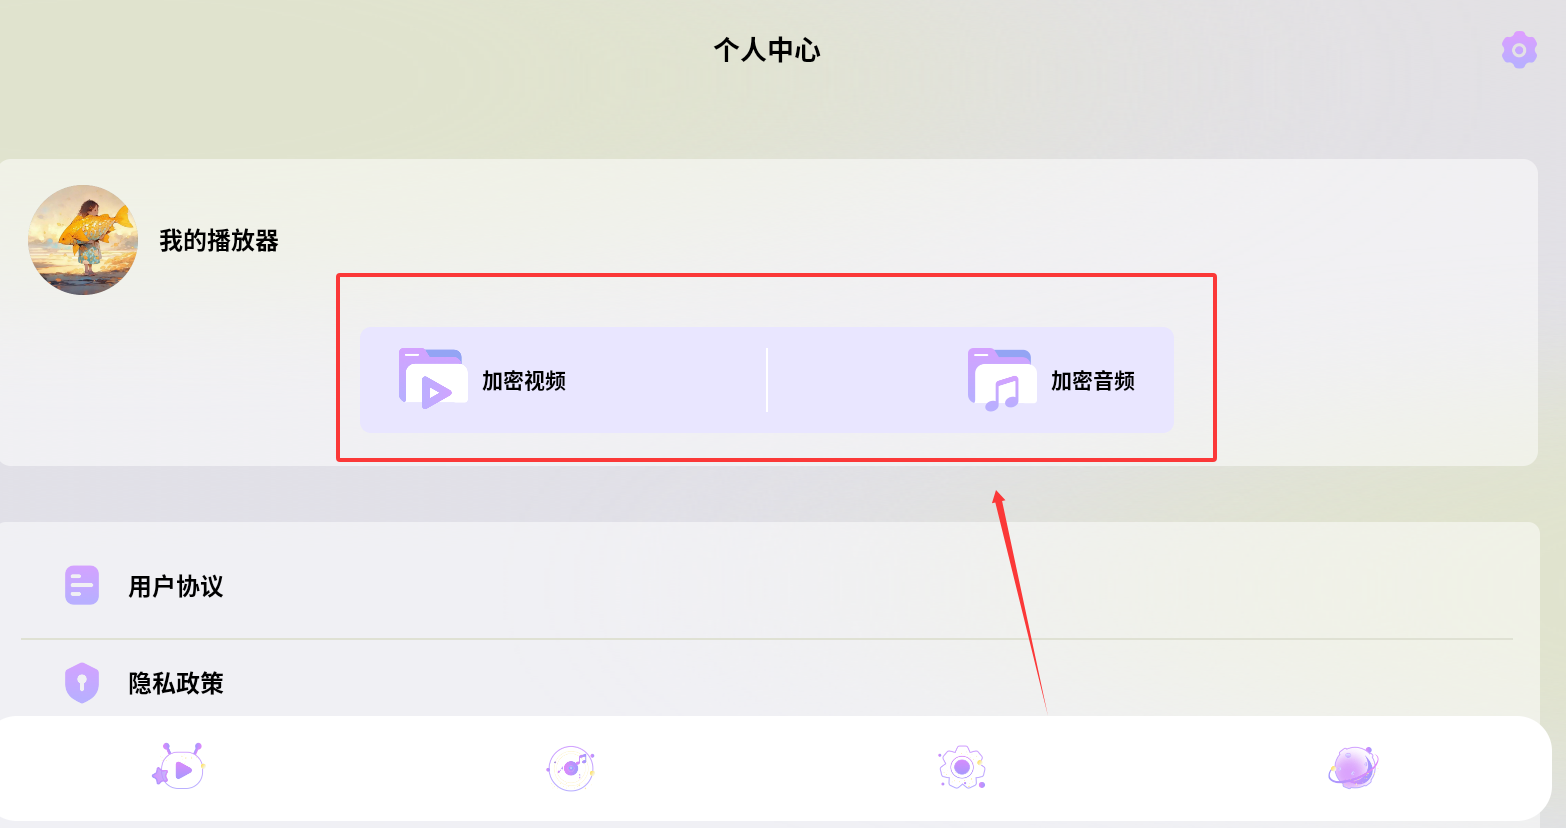This screenshot has height=828, width=1566.
Task: Click the 用户协议 document icon
Action: coord(82,585)
